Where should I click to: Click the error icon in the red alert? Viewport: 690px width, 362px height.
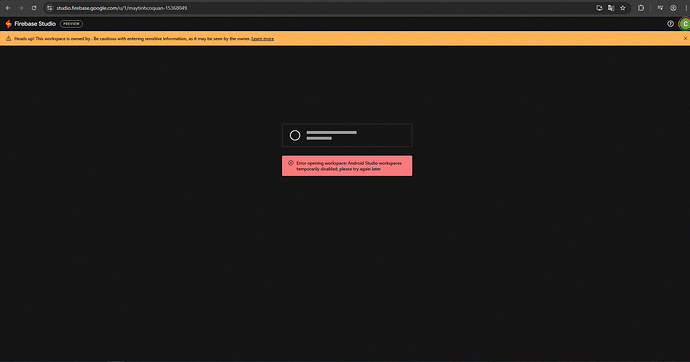(x=290, y=163)
